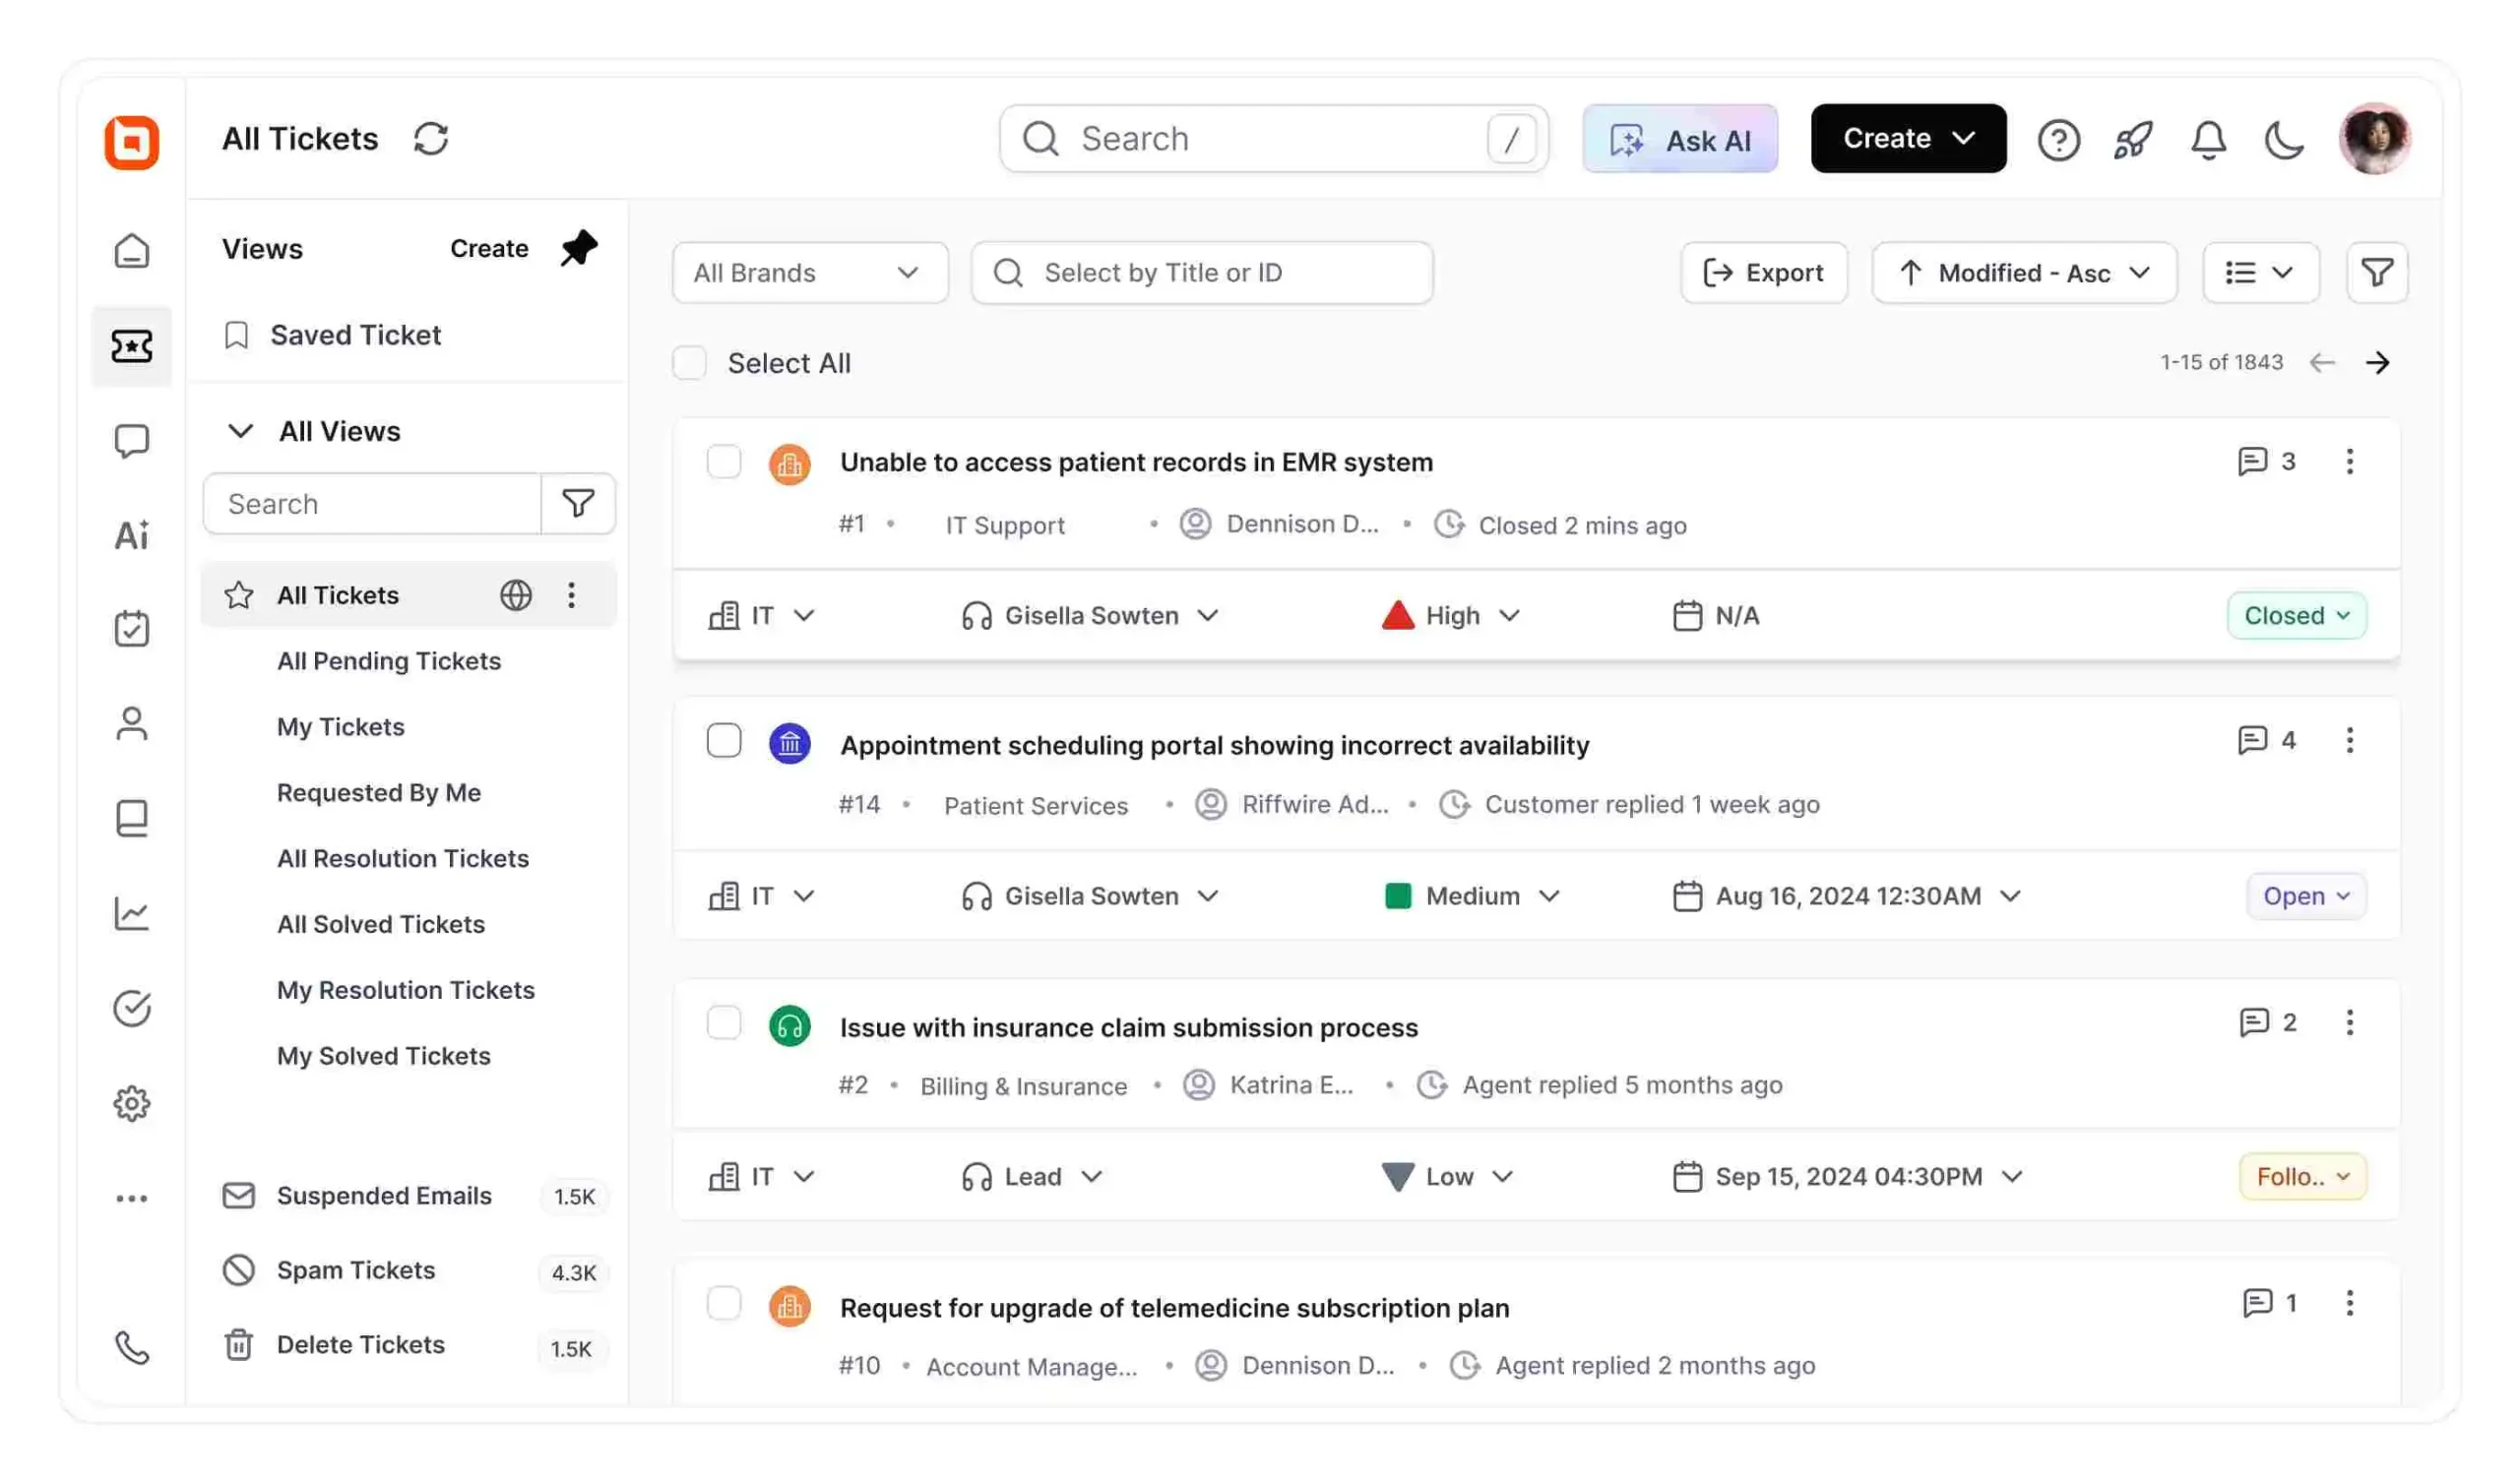Open the High priority dropdown
The width and height of the screenshot is (2520, 1482).
tap(1450, 615)
